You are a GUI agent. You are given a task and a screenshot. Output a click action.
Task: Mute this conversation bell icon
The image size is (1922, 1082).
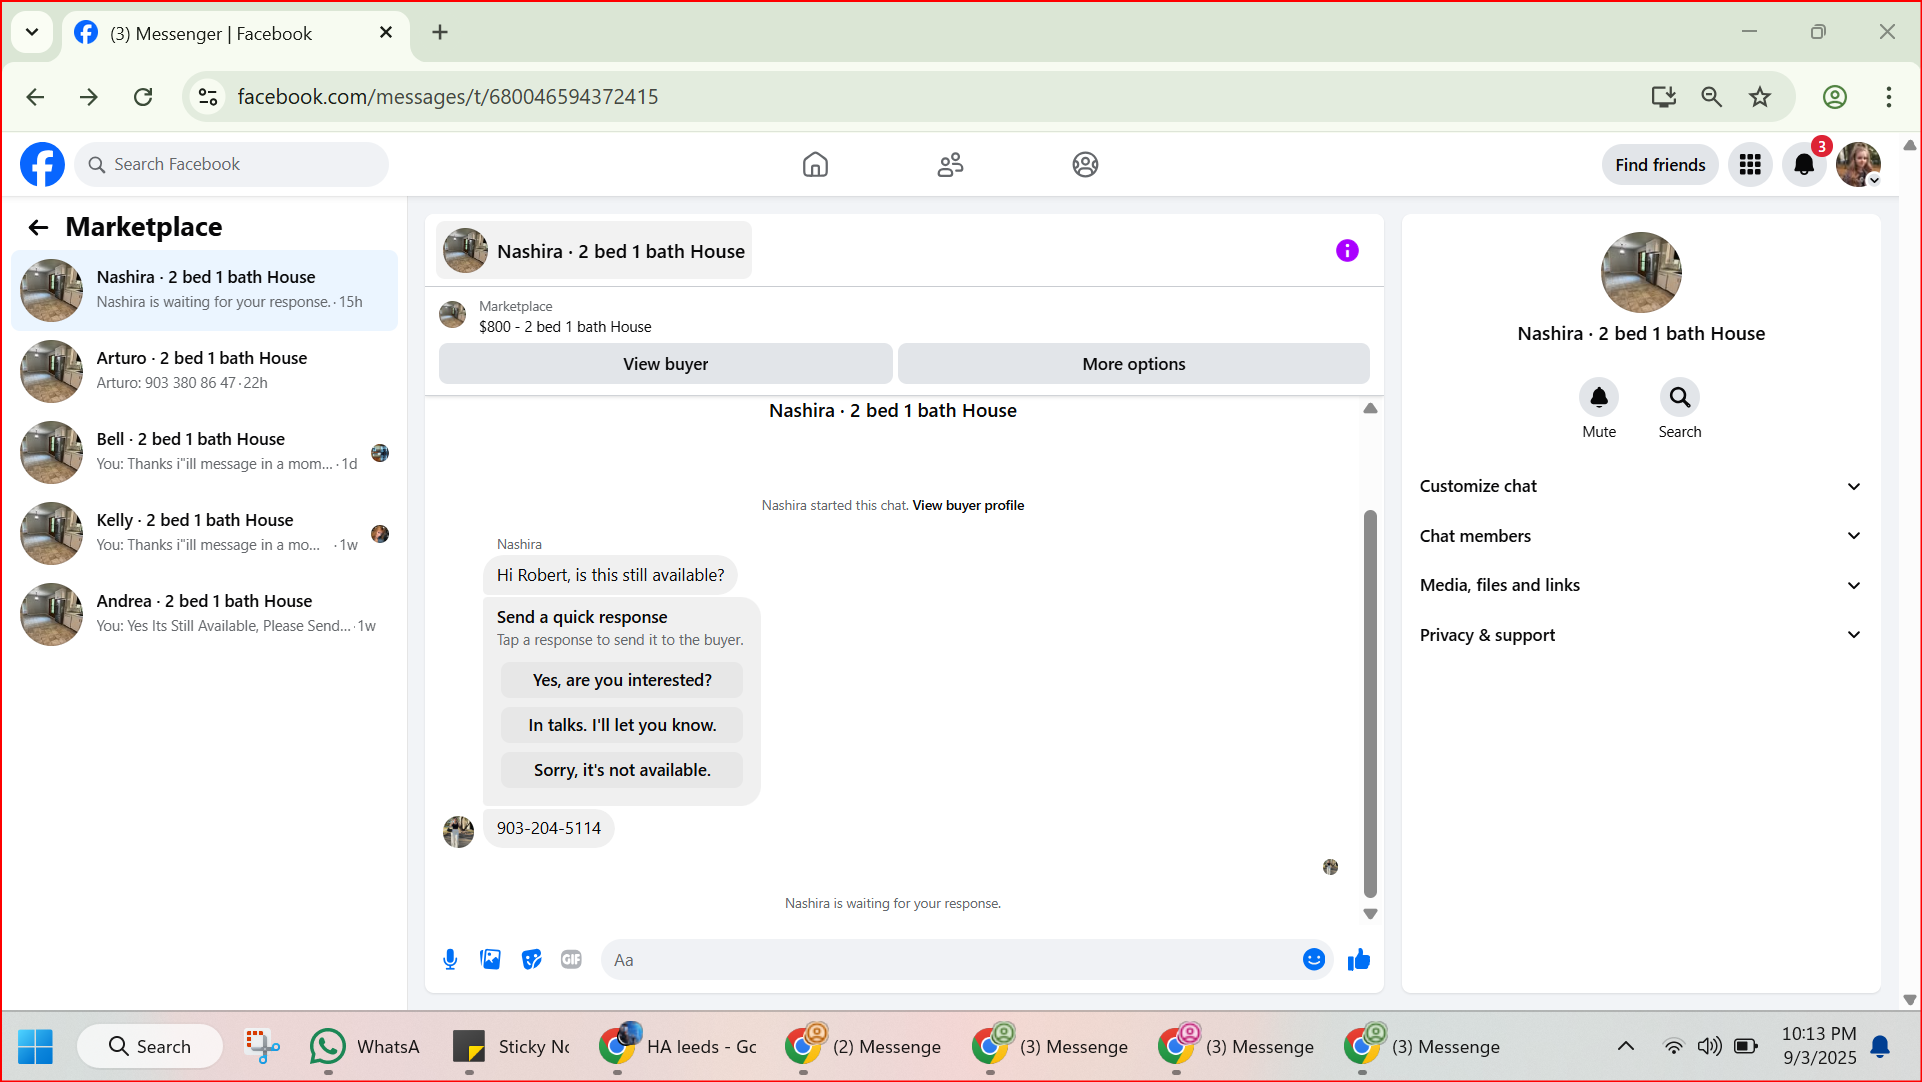tap(1599, 398)
